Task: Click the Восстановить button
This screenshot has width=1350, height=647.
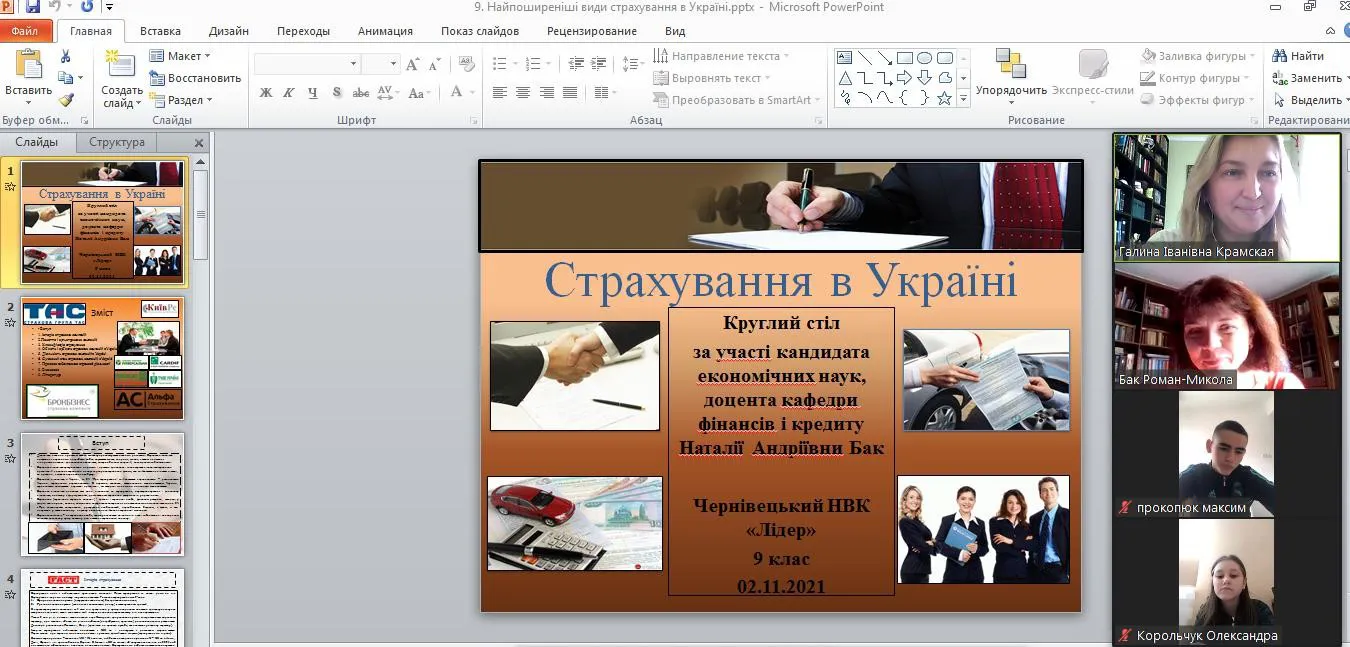Action: click(x=195, y=78)
